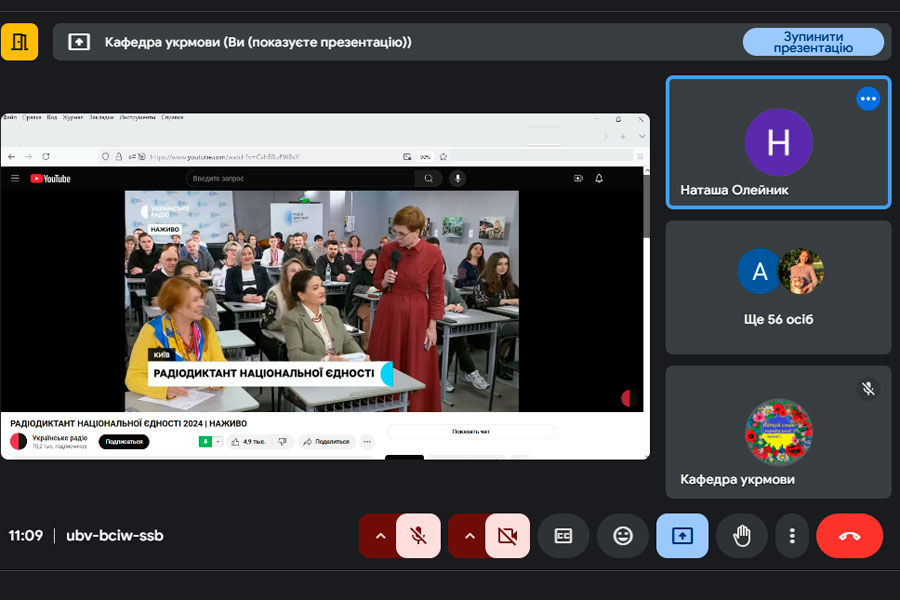Click the YouTube search magnifier icon
This screenshot has width=900, height=600.
pos(429,179)
